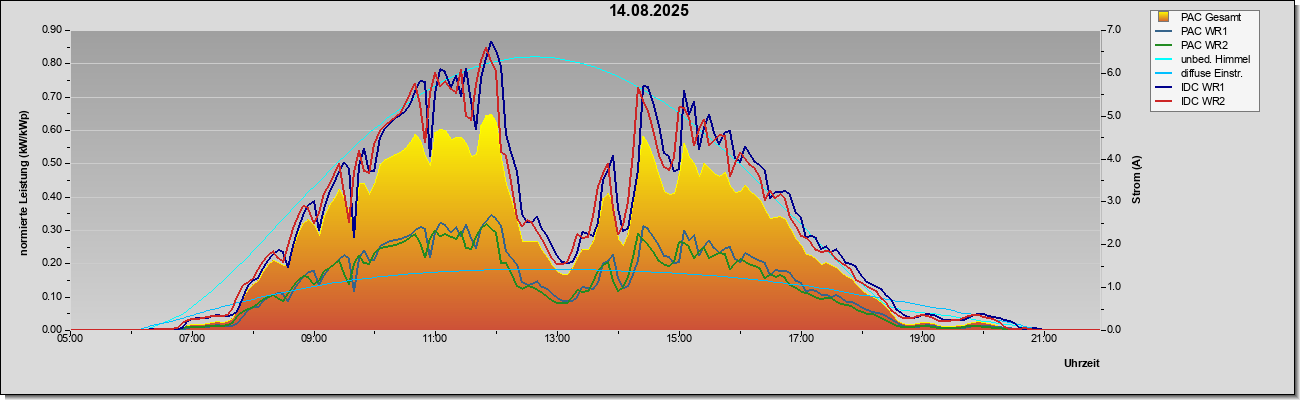
Task: Click the unbed. Himmel legend entry
Action: click(1204, 59)
